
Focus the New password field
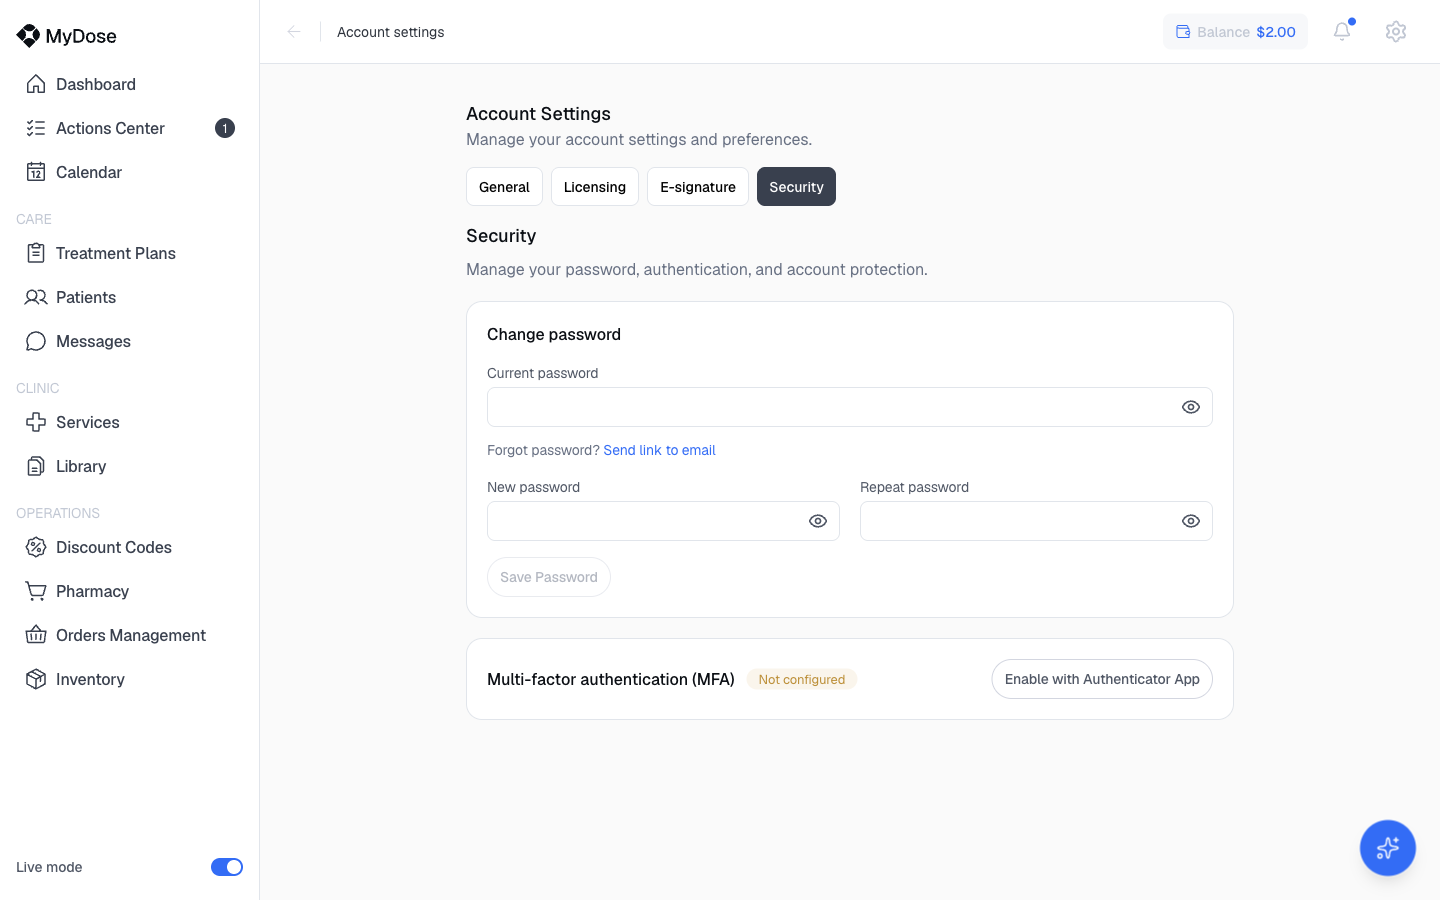click(x=663, y=521)
